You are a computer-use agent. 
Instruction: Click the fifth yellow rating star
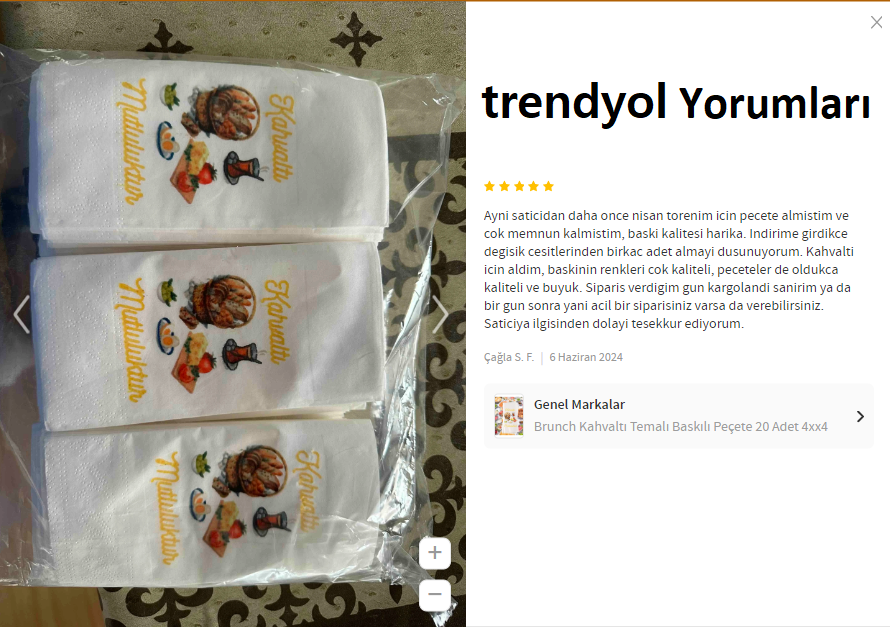548,186
